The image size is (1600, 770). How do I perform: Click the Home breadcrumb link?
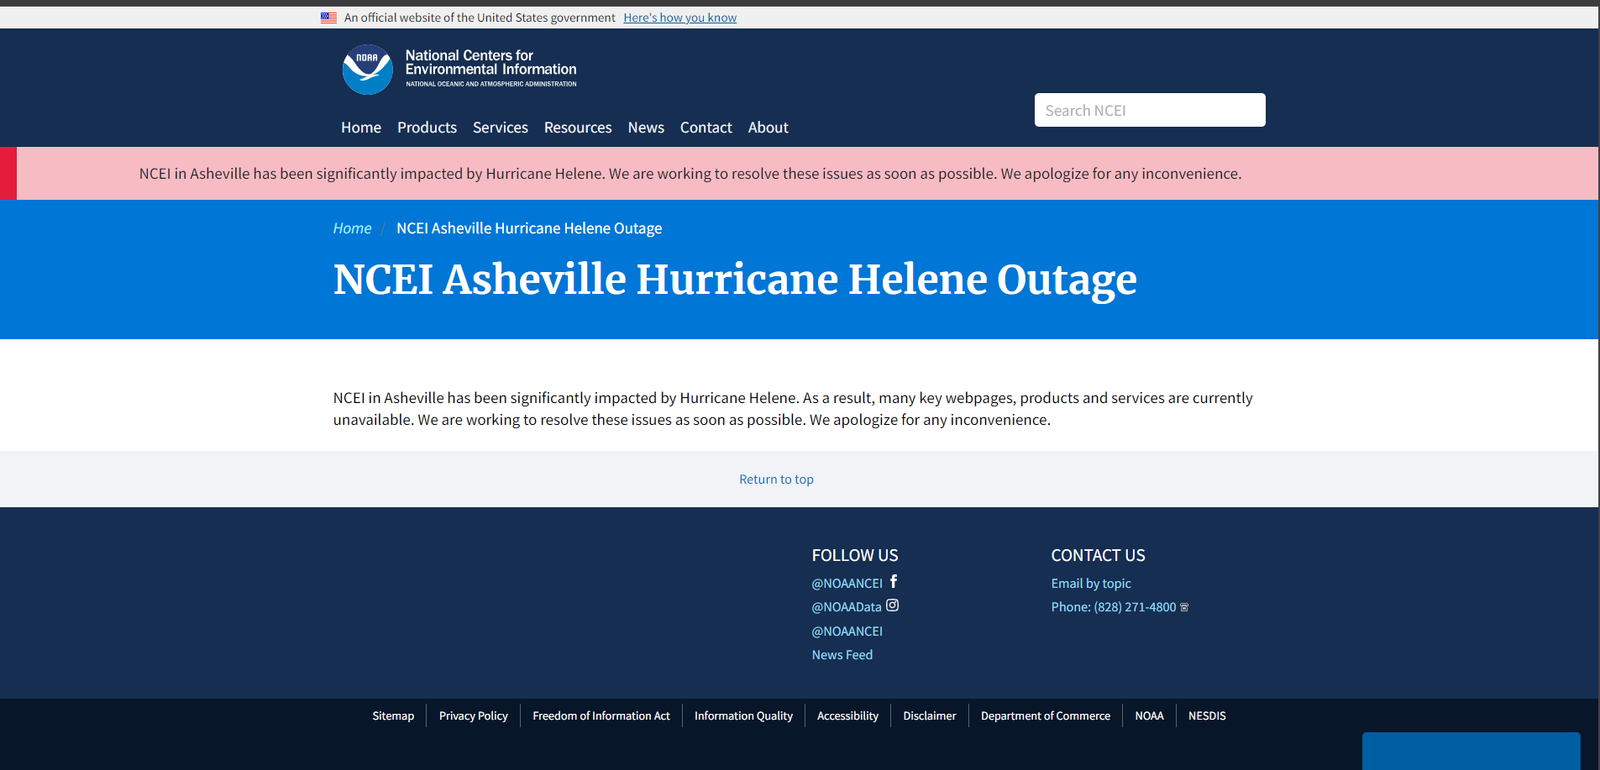pos(352,228)
